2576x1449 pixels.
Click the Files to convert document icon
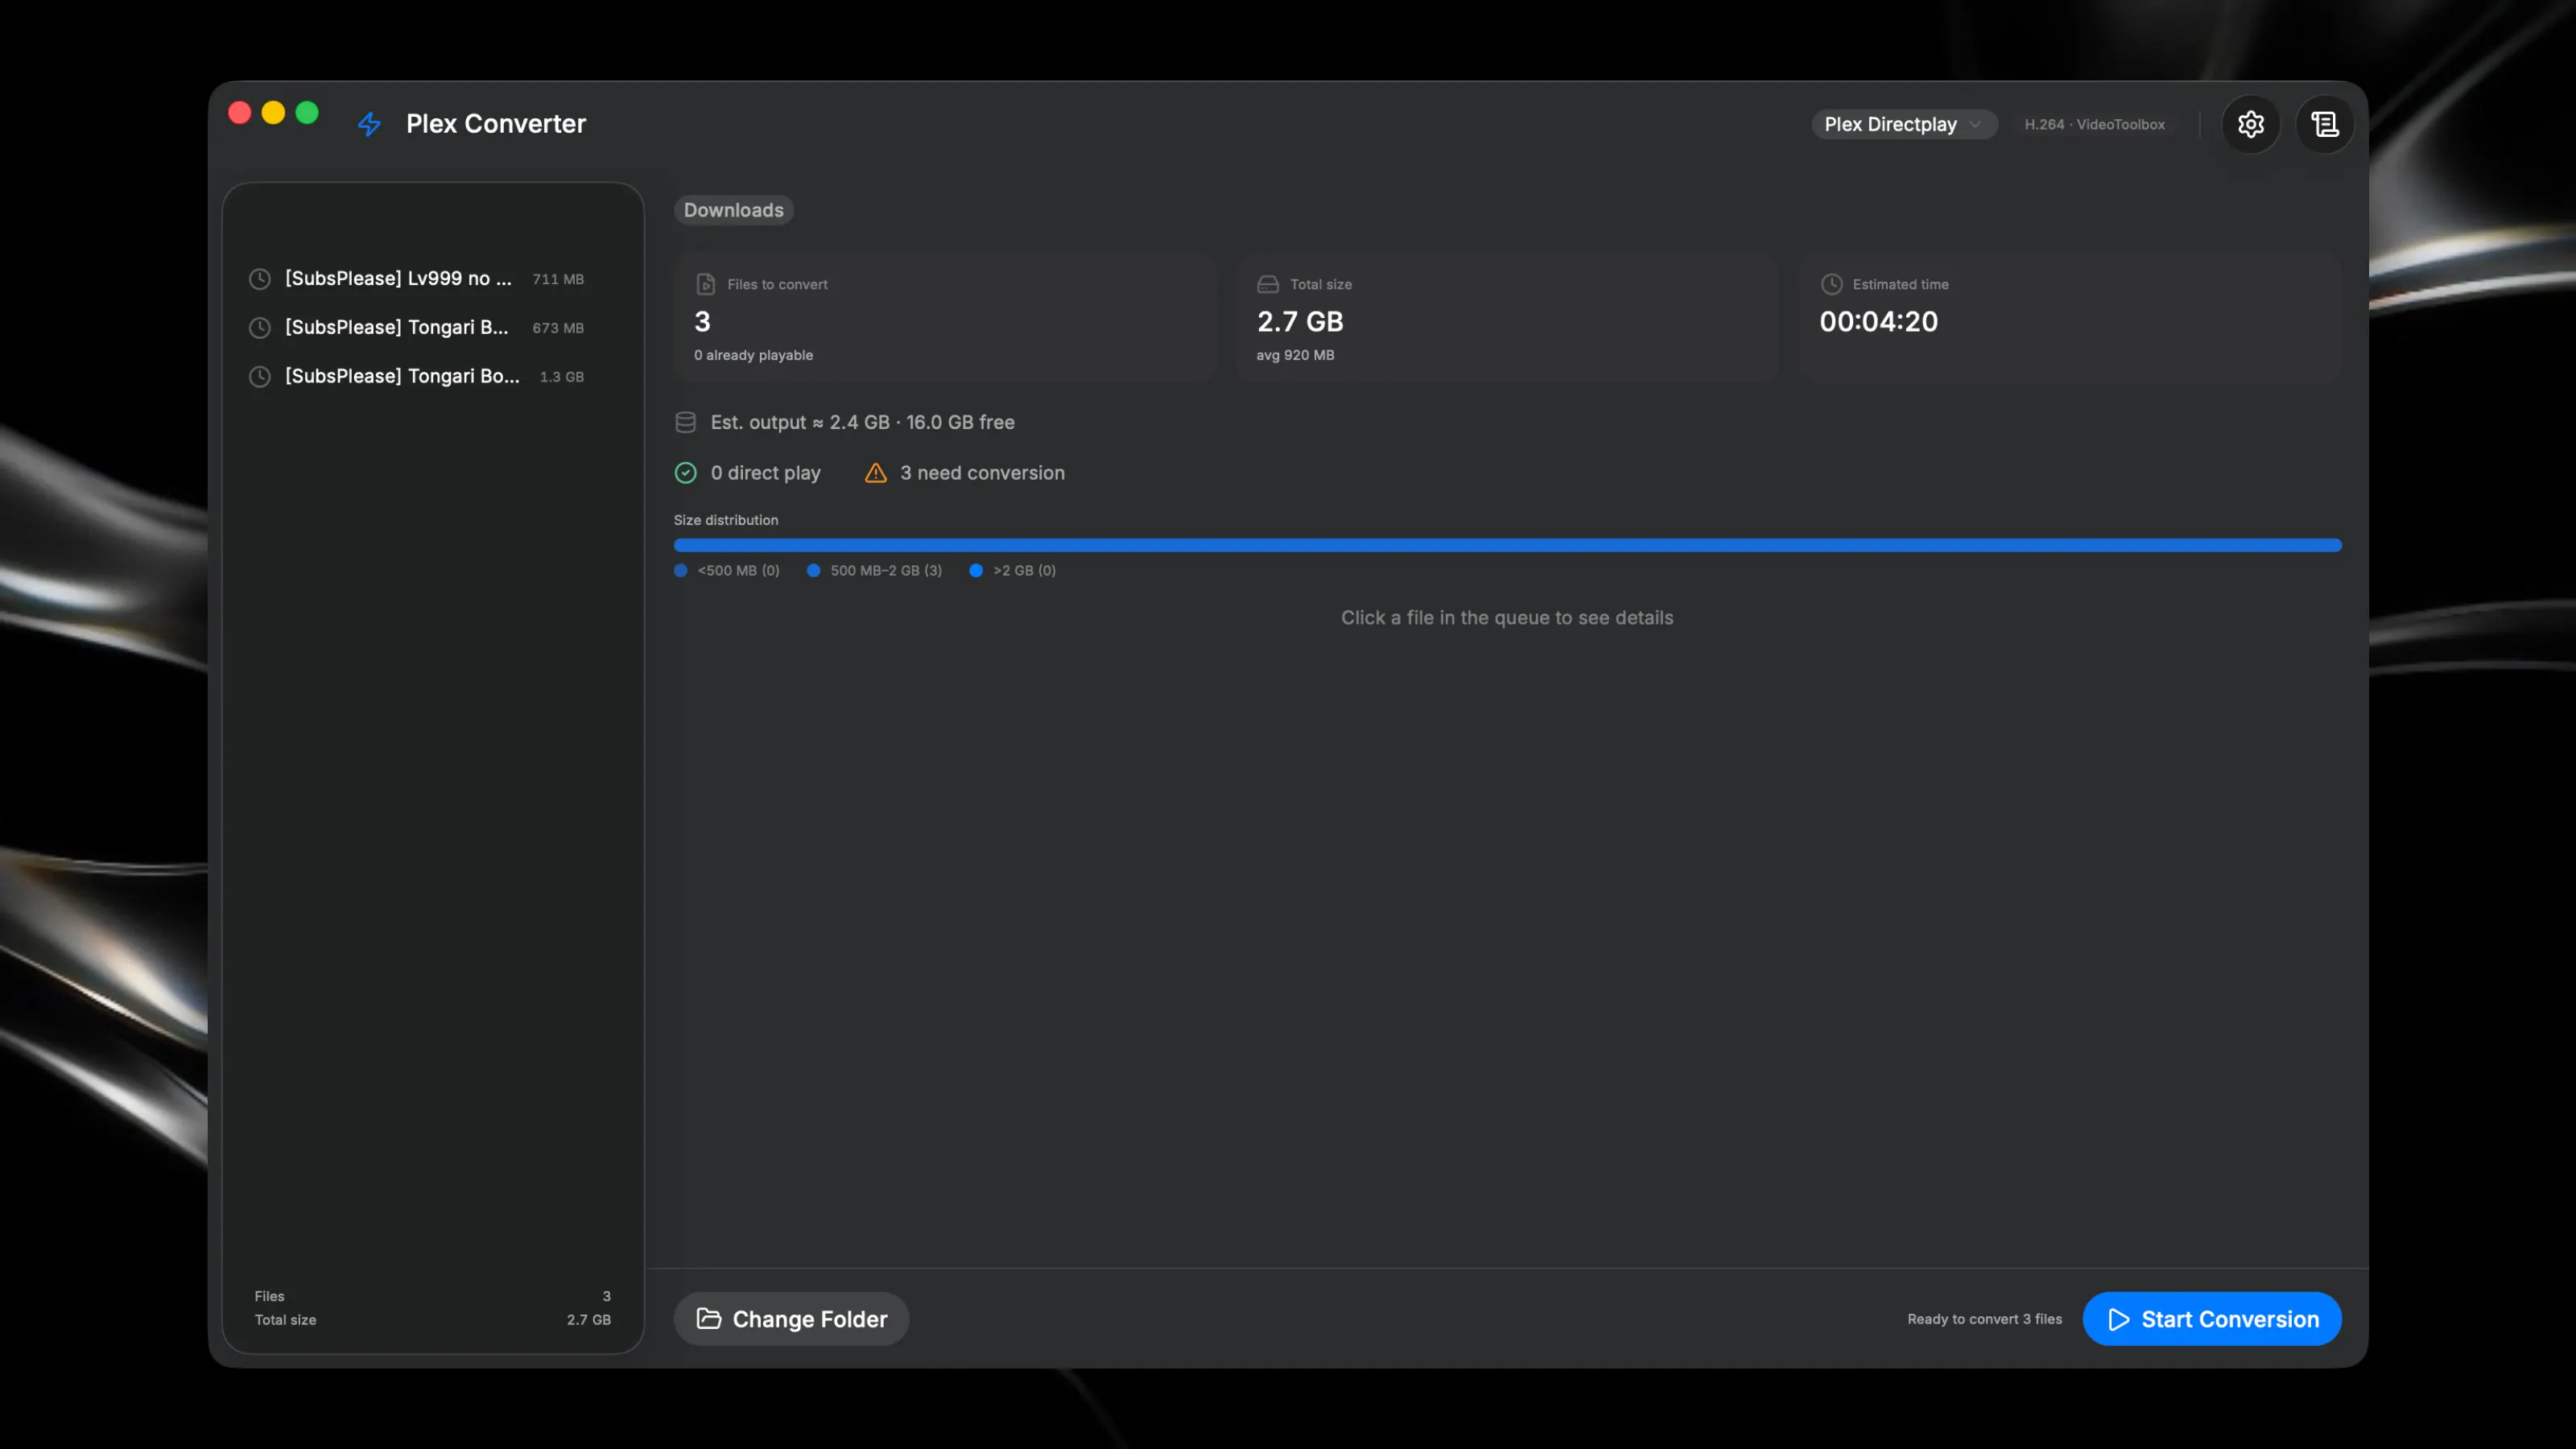coord(705,284)
